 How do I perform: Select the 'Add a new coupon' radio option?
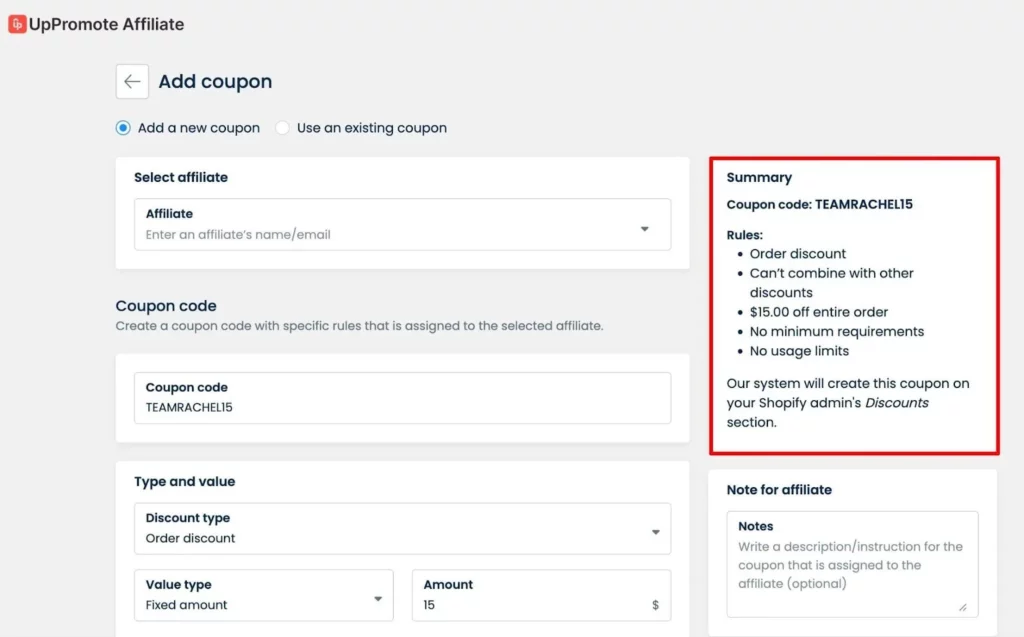point(123,128)
